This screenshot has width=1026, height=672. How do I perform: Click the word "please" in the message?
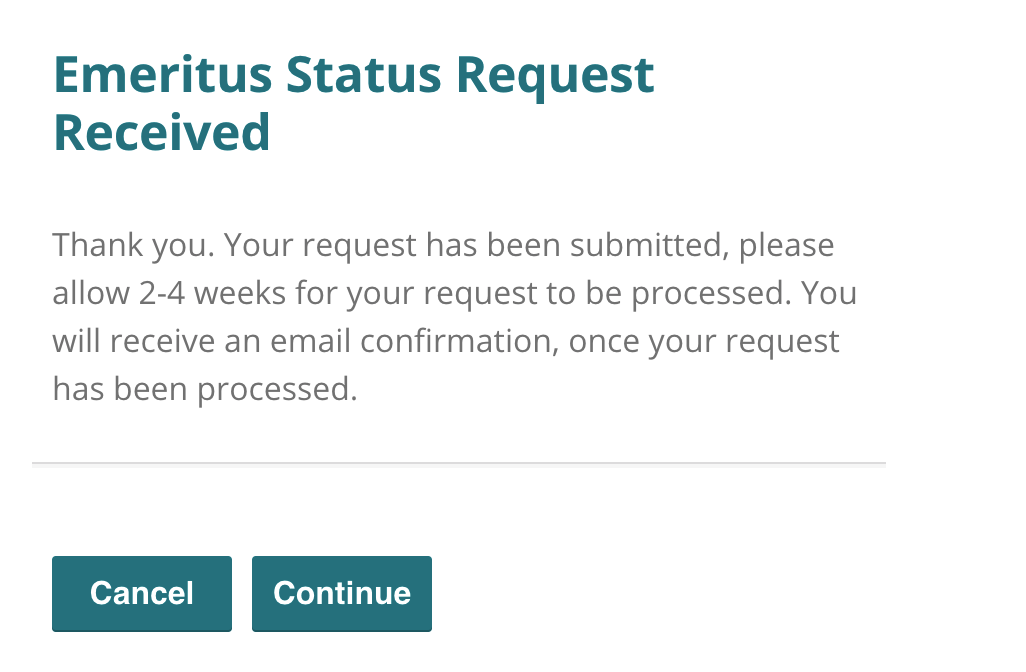[786, 244]
